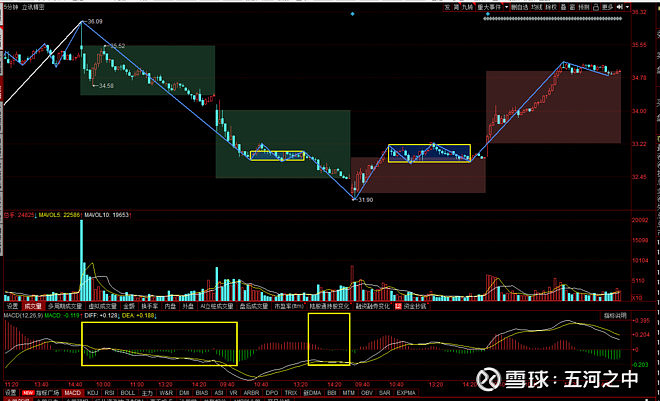Screen dimensions: 660x401
Task: Click the MACD(12,26,9) parameter label
Action: click(x=24, y=316)
